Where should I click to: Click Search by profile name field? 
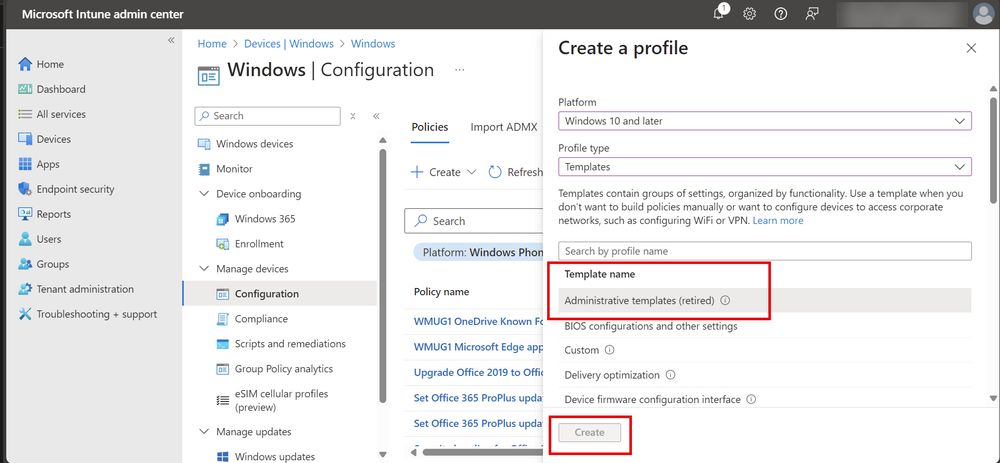(765, 251)
